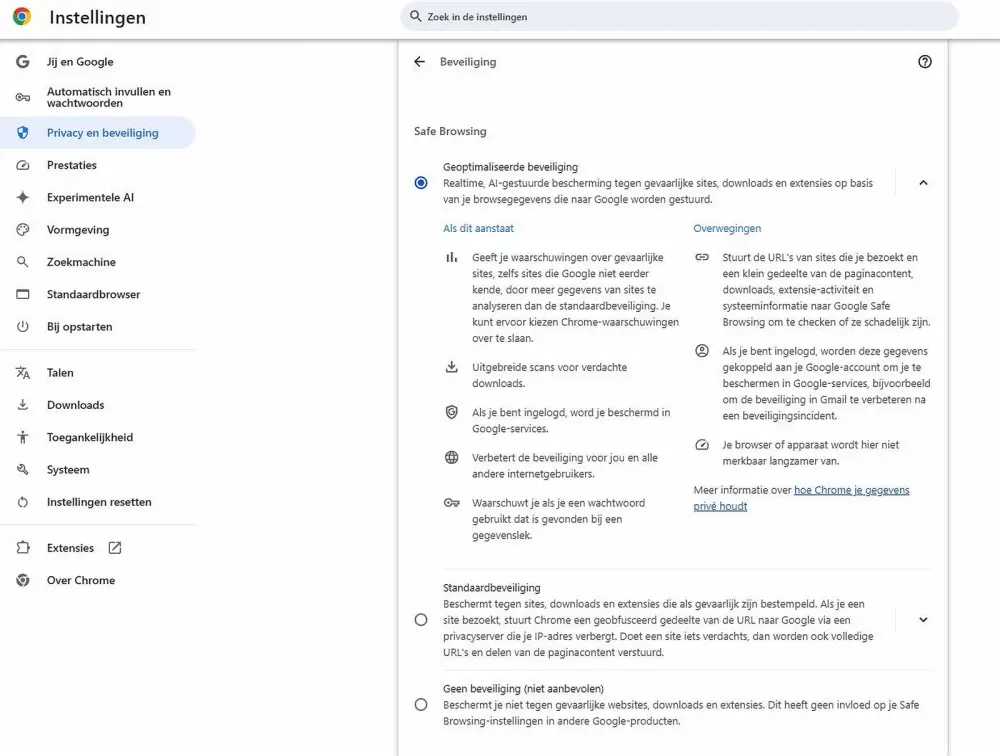Image resolution: width=1000 pixels, height=756 pixels.
Task: Click the palette icon for Vormgeving
Action: pyautogui.click(x=23, y=230)
